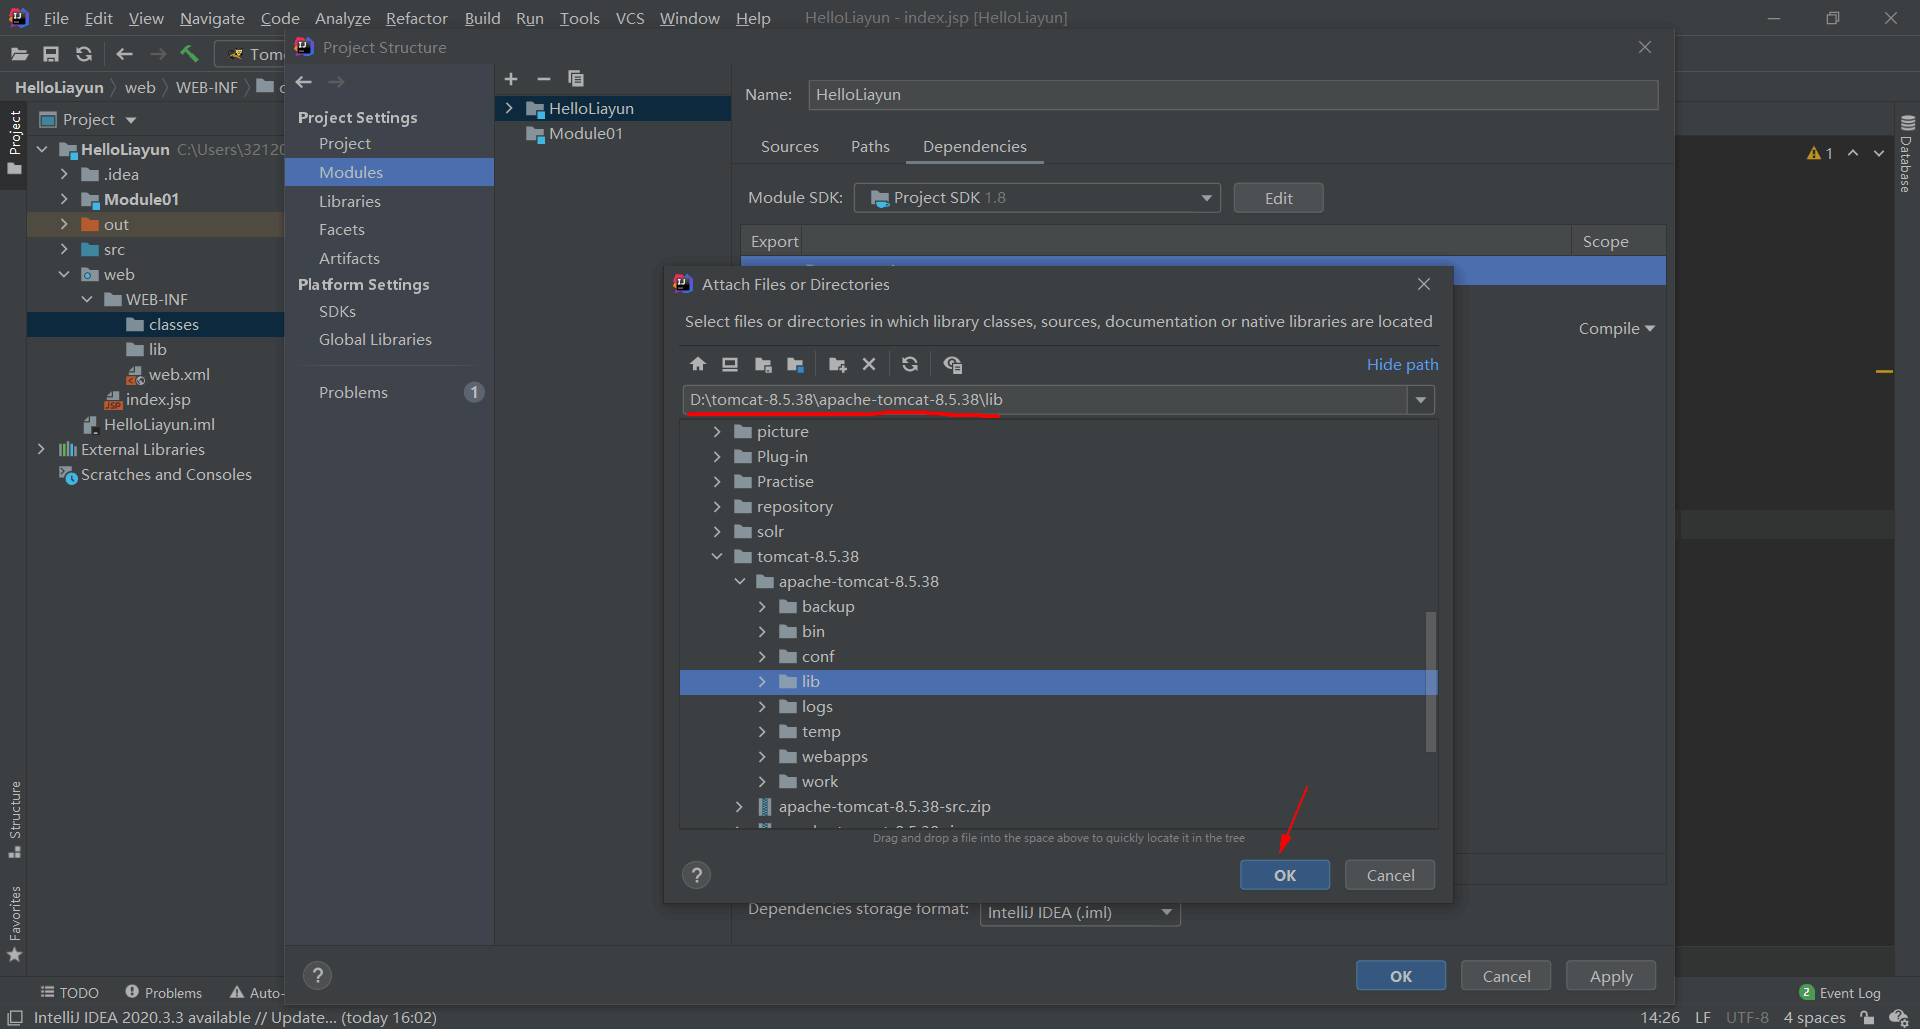Expand External Libraries in project tree
This screenshot has width=1920, height=1029.
[x=41, y=450]
